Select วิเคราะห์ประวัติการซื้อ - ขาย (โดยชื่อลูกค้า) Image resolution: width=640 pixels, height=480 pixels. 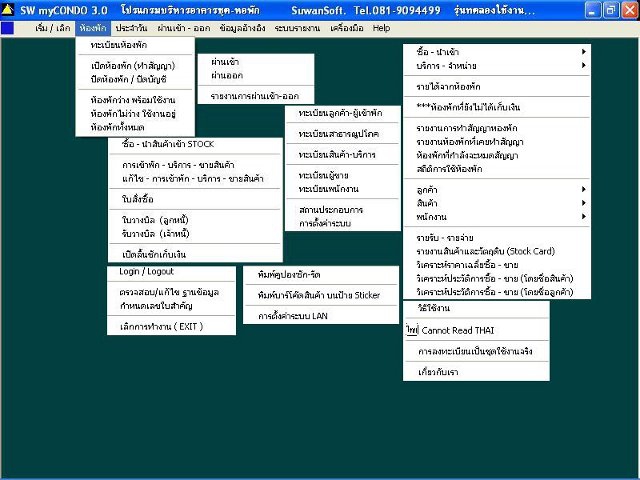[497, 292]
